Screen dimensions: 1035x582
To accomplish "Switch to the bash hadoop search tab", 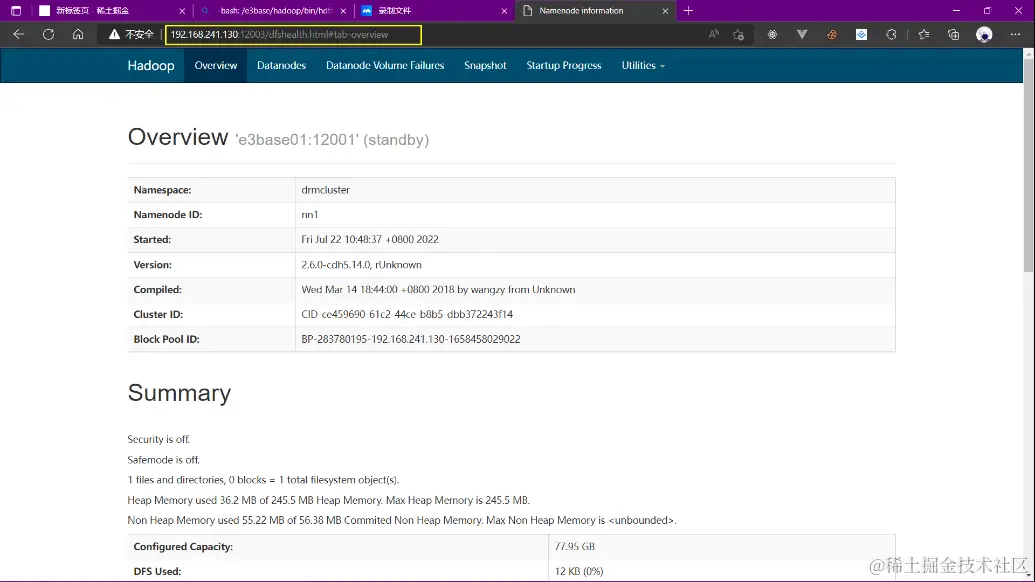I will (274, 11).
